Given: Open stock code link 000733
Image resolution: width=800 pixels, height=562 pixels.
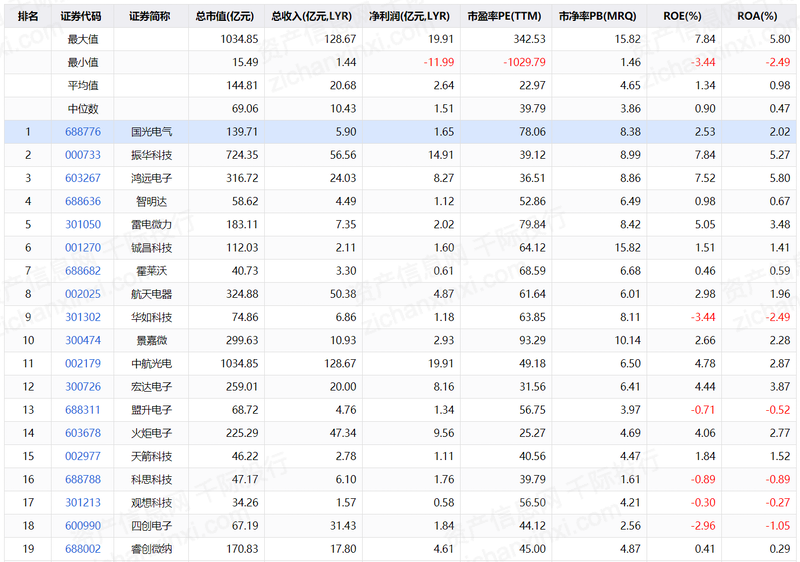Looking at the screenshot, I should 83,155.
